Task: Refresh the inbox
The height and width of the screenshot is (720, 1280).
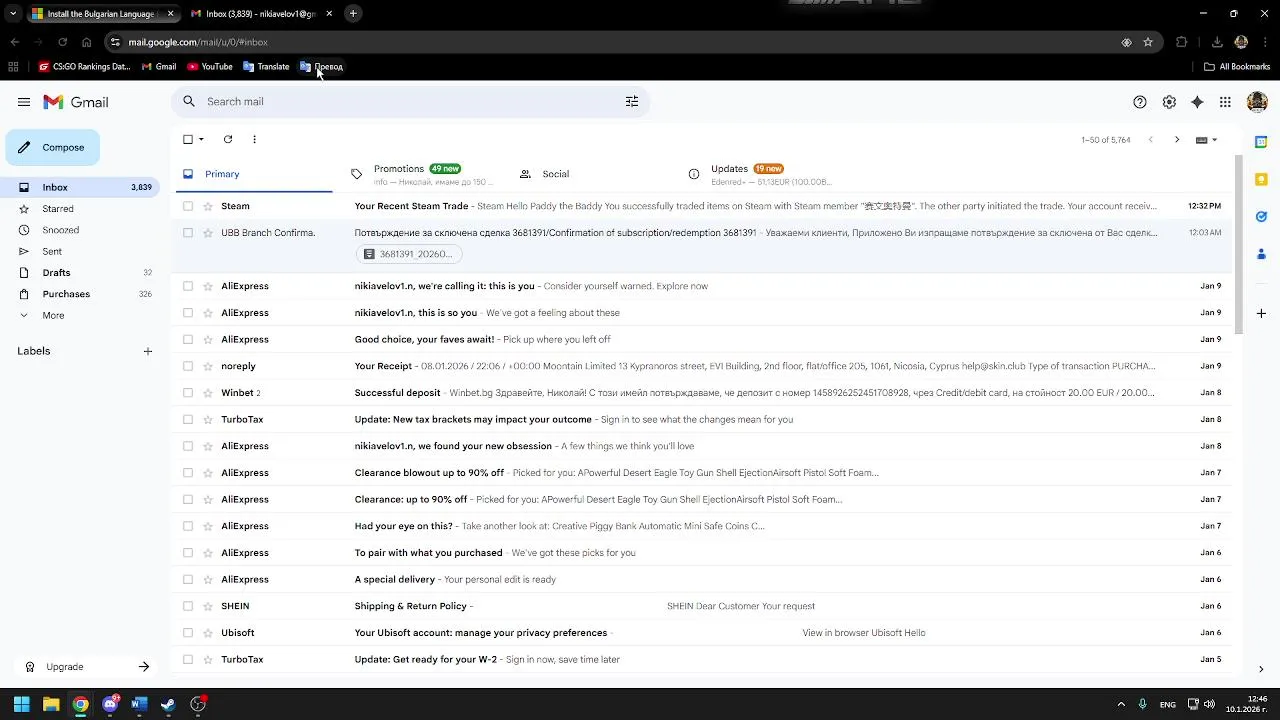Action: (x=228, y=140)
